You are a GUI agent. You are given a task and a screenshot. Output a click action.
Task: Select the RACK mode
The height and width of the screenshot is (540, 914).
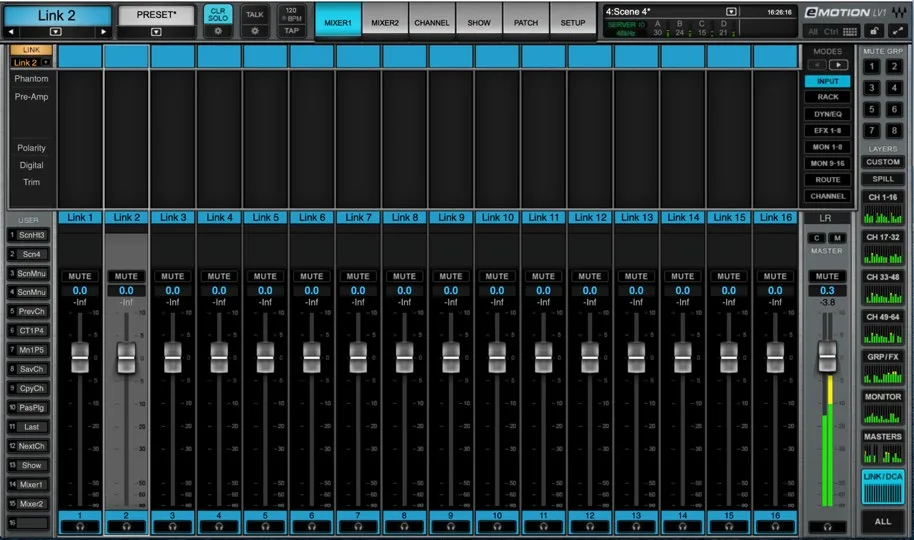coord(827,97)
